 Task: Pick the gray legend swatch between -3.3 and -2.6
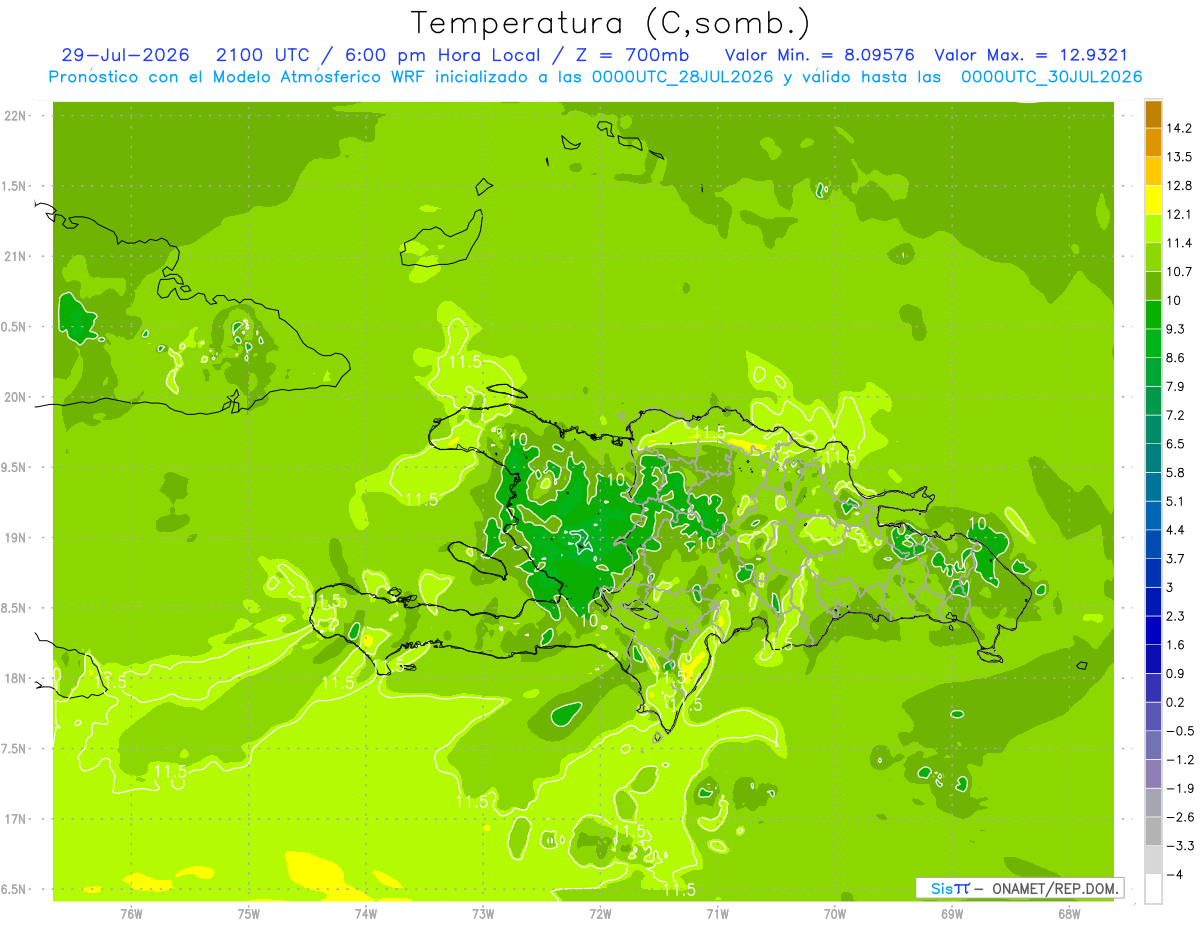point(1153,831)
